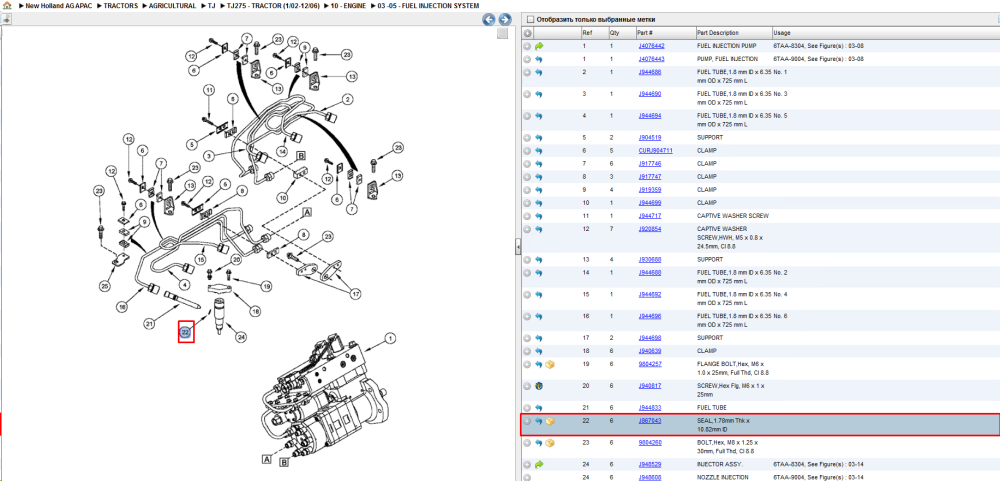Select 'FUEL INJECTION PUMP' description text
Viewport: 1000px width, 481px height.
tap(727, 46)
